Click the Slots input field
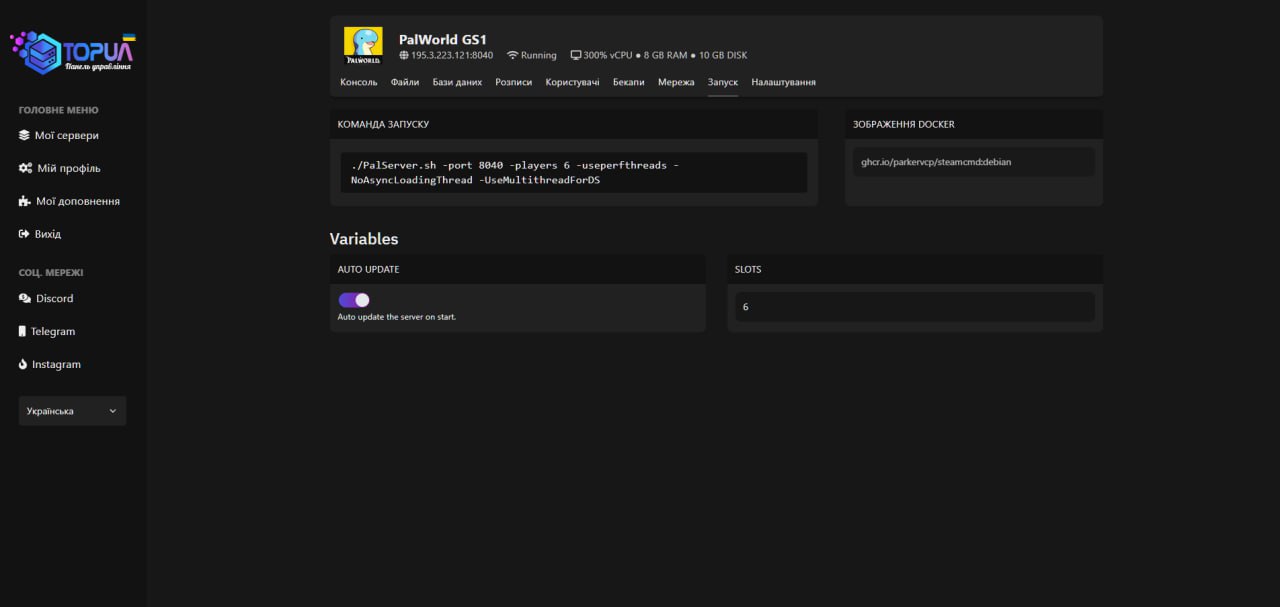Image resolution: width=1280 pixels, height=607 pixels. click(914, 307)
